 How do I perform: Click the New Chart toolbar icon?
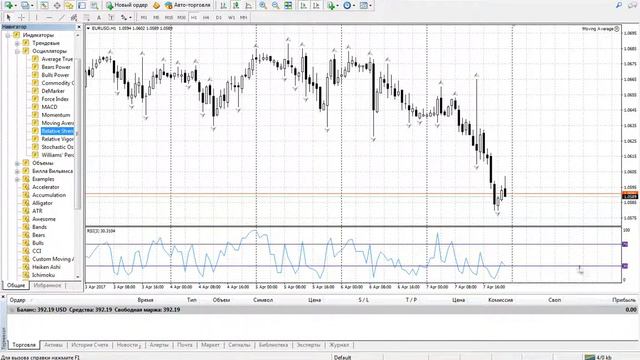8,5
